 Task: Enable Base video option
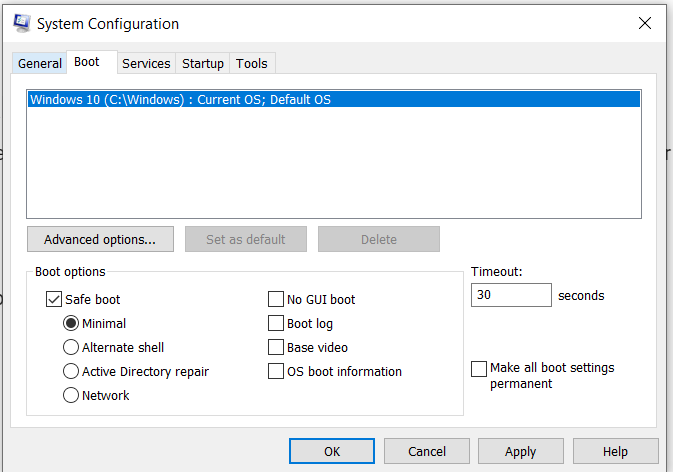tap(276, 347)
